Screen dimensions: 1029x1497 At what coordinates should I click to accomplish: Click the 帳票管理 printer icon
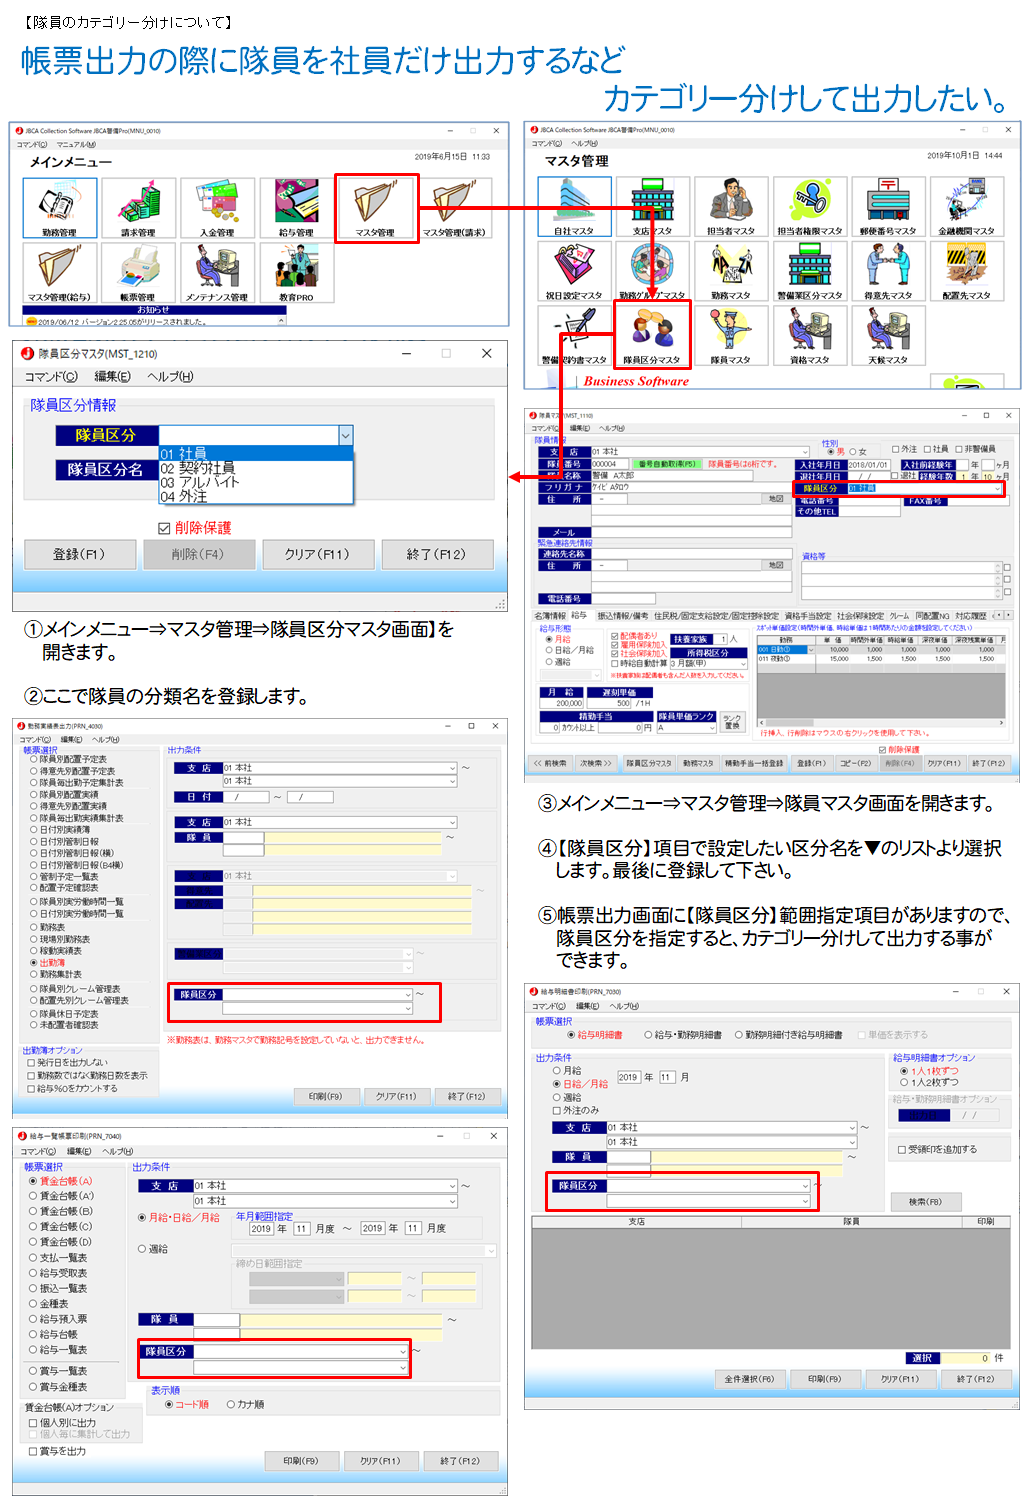coord(138,271)
